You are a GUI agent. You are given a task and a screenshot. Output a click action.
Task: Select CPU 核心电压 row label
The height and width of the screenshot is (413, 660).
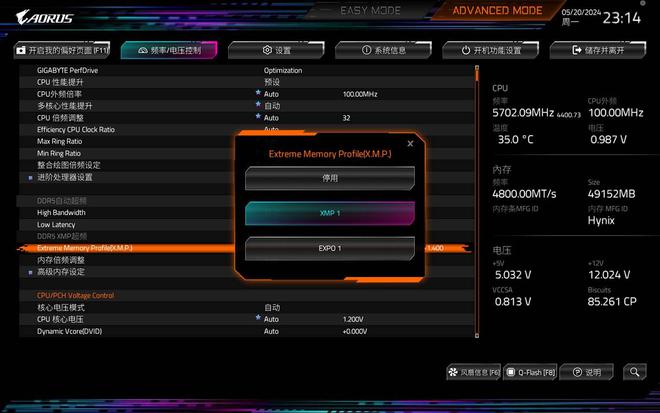60,320
